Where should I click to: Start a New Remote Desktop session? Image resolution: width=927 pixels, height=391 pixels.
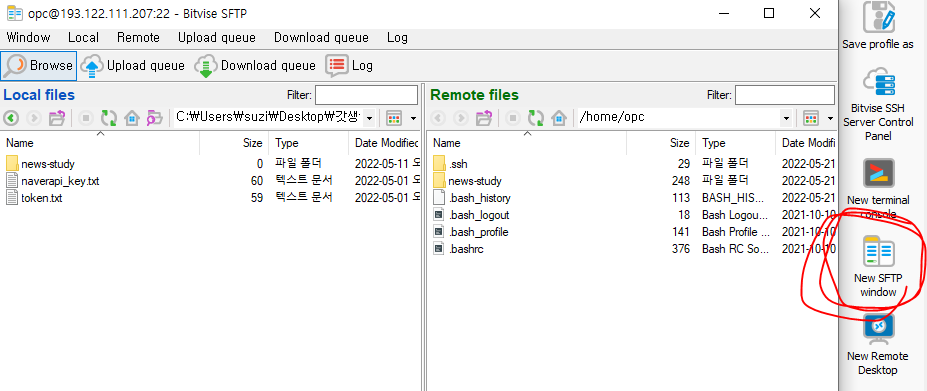coord(878,344)
